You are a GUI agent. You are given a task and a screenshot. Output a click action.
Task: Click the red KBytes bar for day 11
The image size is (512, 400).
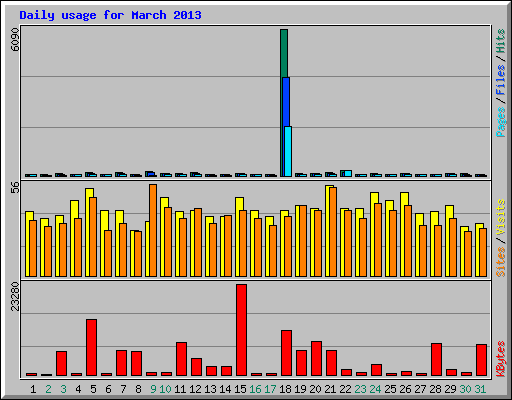(x=181, y=359)
